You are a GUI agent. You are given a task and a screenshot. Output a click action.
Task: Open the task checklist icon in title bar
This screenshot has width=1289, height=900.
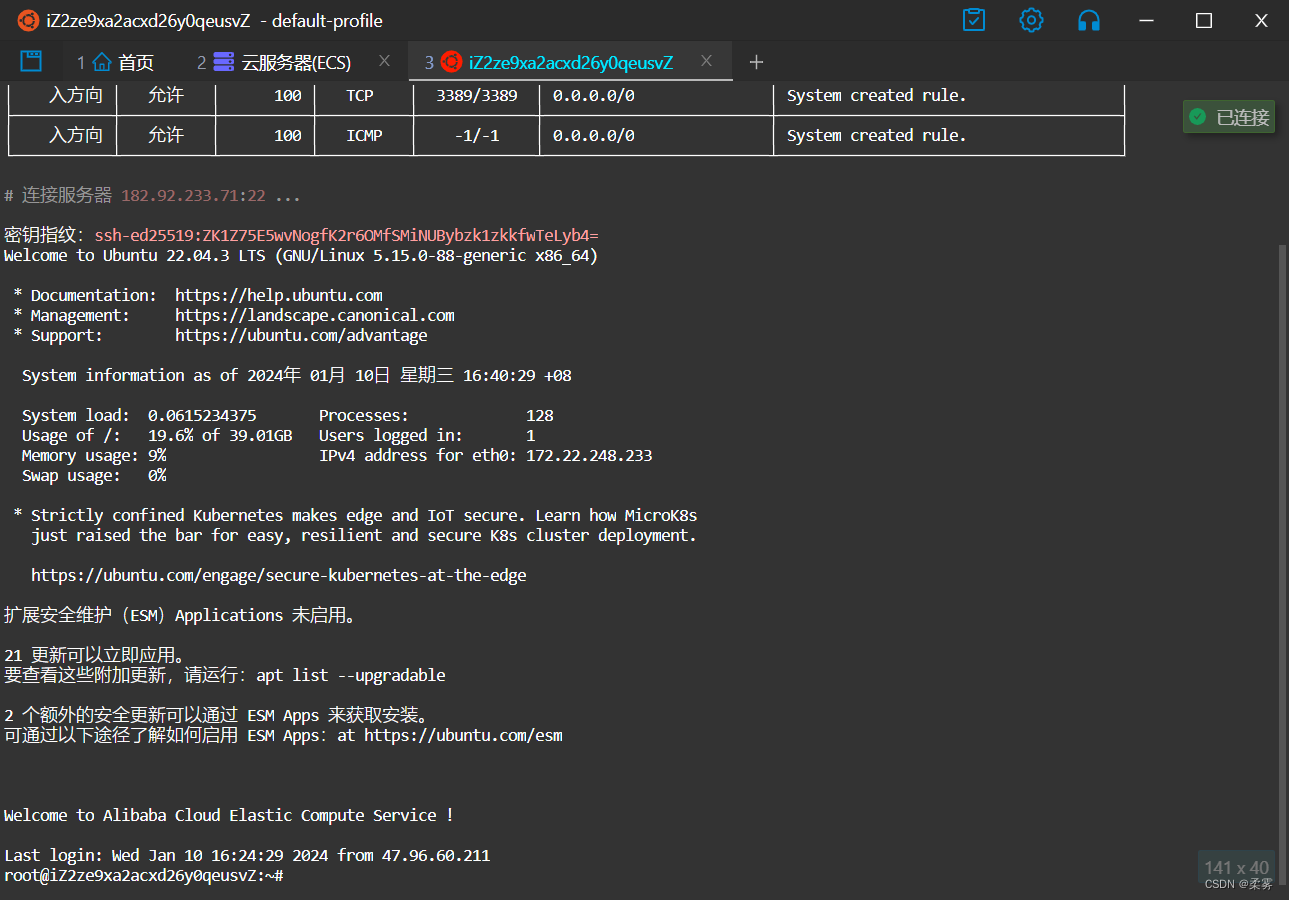coord(973,20)
